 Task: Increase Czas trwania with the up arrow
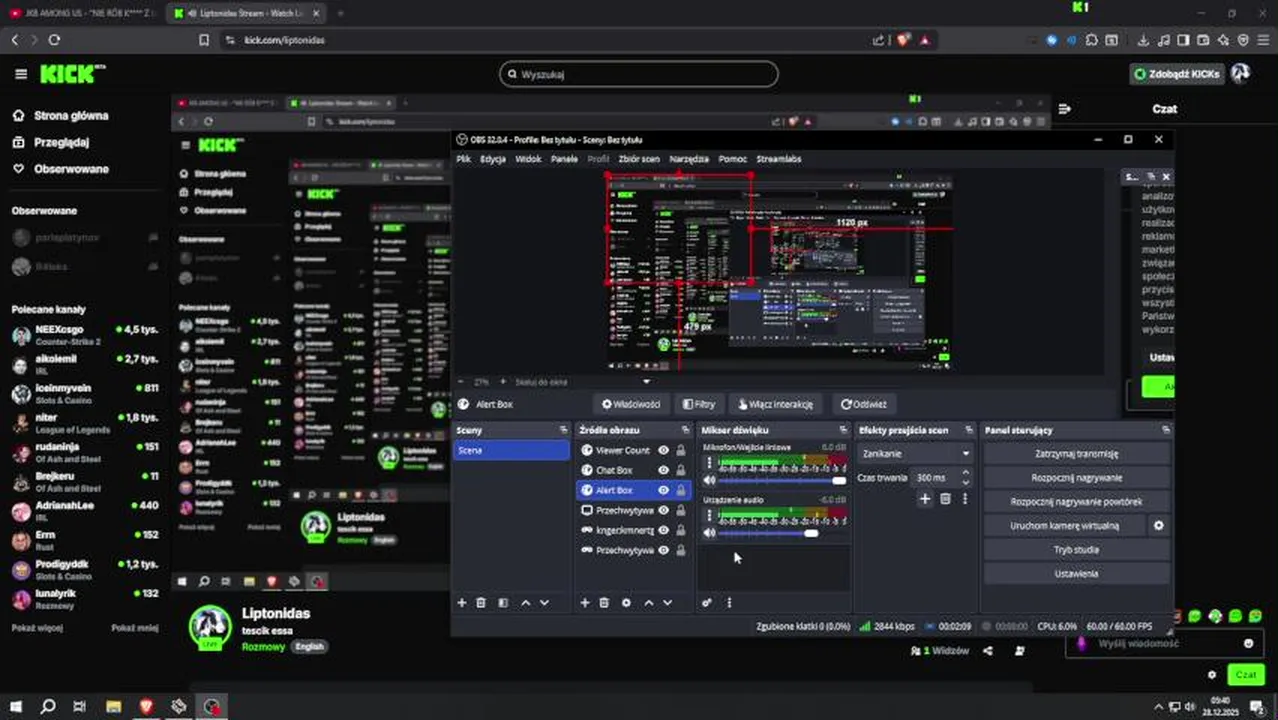pos(965,474)
